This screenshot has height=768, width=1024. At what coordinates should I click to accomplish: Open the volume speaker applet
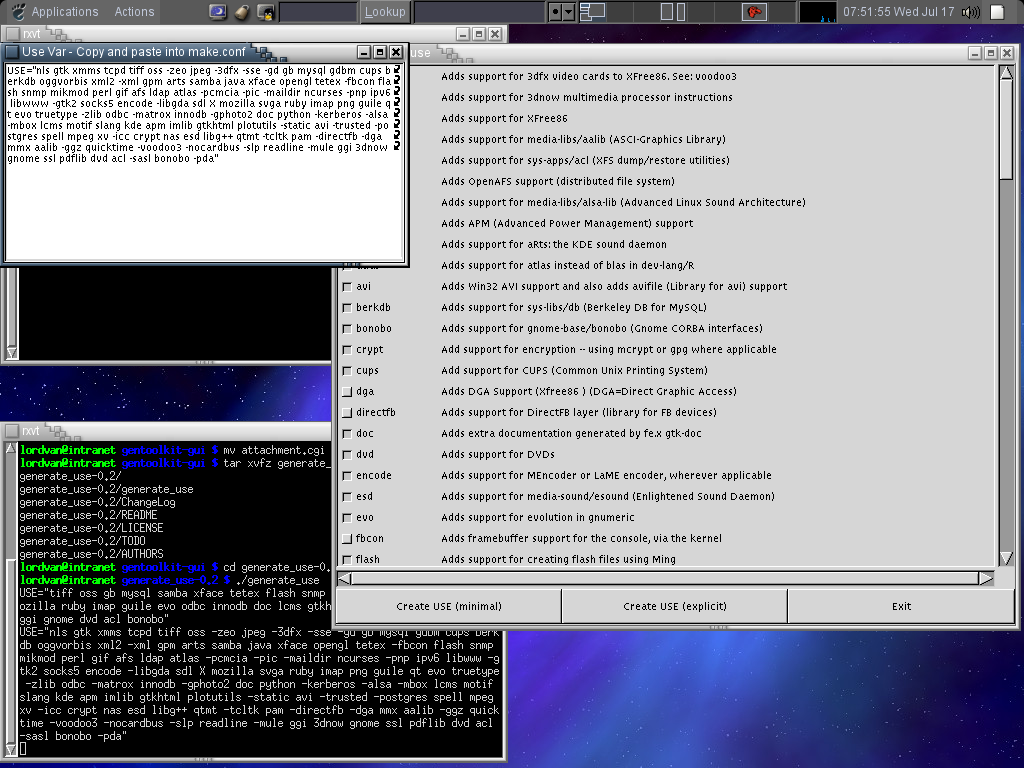pyautogui.click(x=969, y=12)
